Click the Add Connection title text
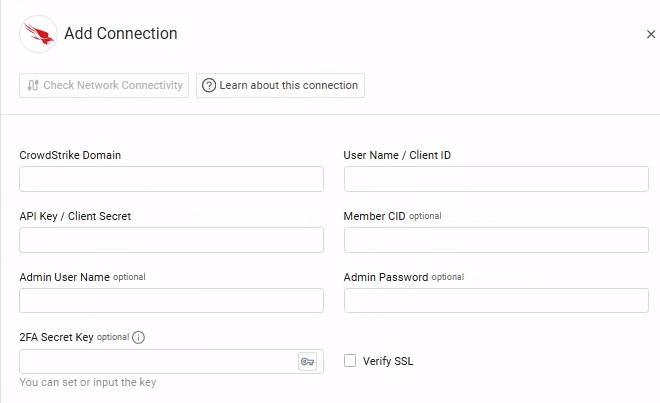 click(x=121, y=34)
